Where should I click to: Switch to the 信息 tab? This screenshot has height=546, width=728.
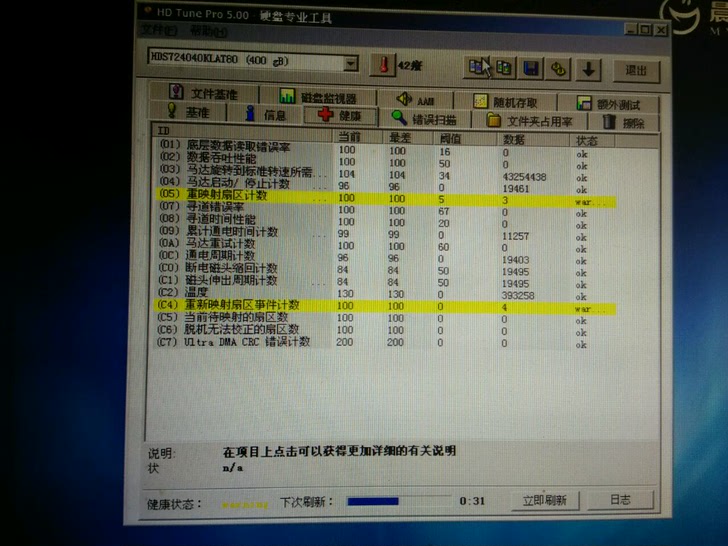[265, 114]
